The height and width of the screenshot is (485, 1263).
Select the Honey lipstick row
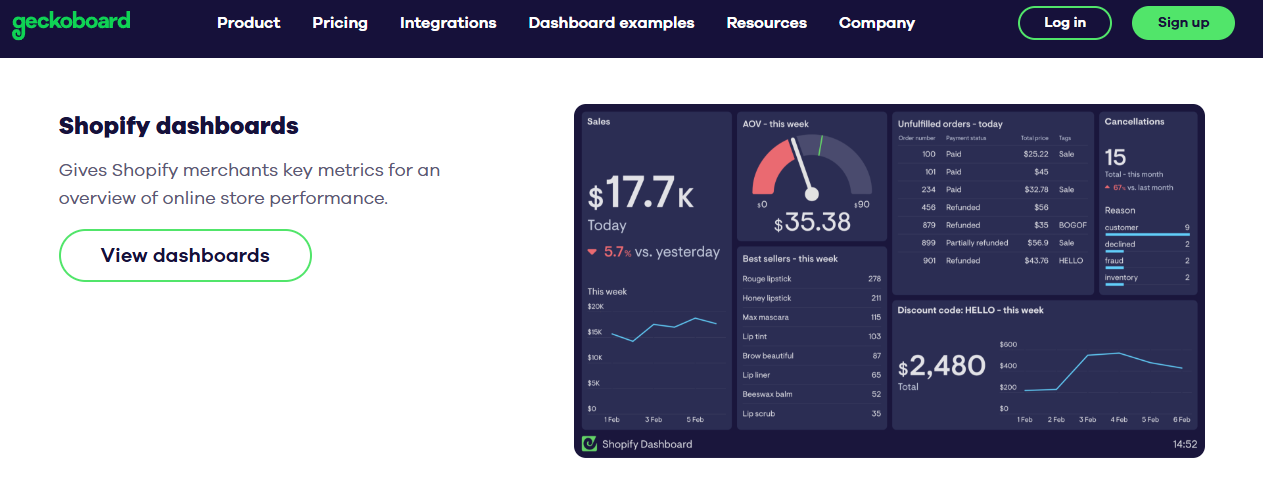pyautogui.click(x=811, y=298)
